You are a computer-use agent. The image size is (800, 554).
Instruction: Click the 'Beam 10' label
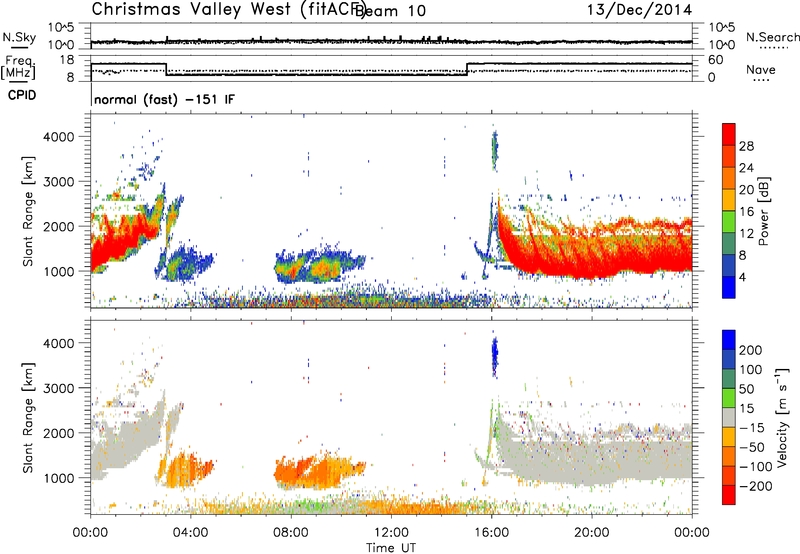(x=390, y=11)
